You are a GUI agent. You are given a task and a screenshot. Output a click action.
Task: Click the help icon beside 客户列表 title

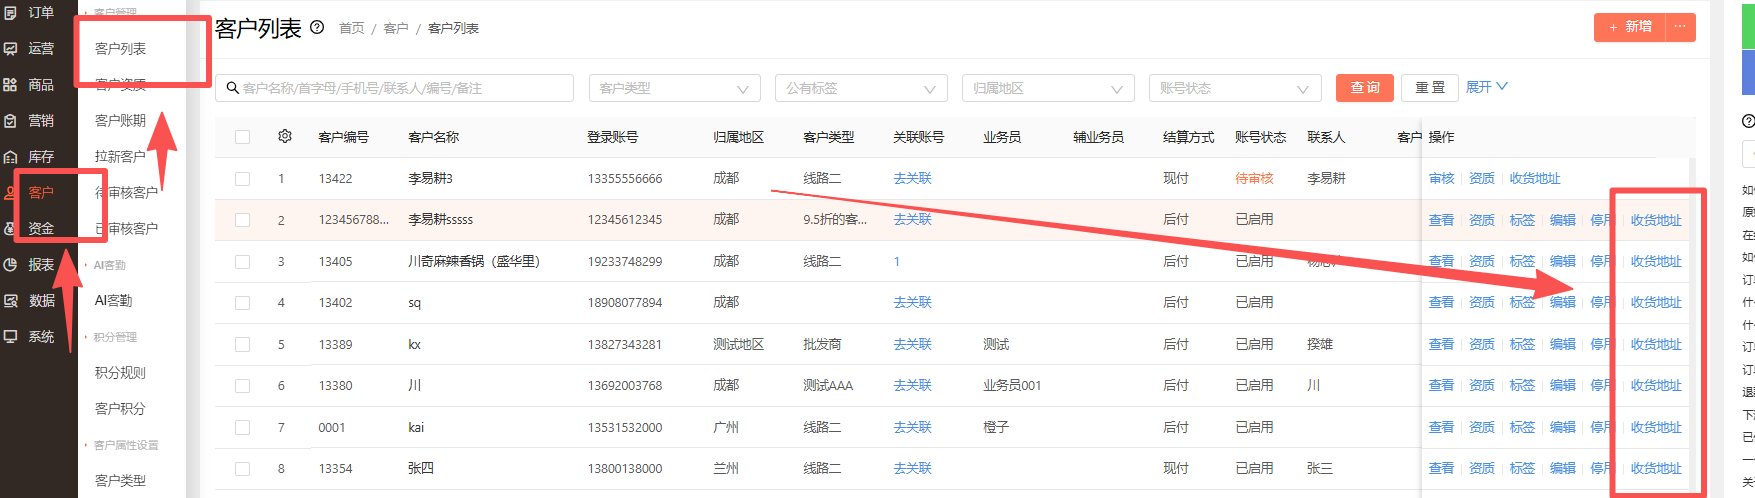(317, 28)
